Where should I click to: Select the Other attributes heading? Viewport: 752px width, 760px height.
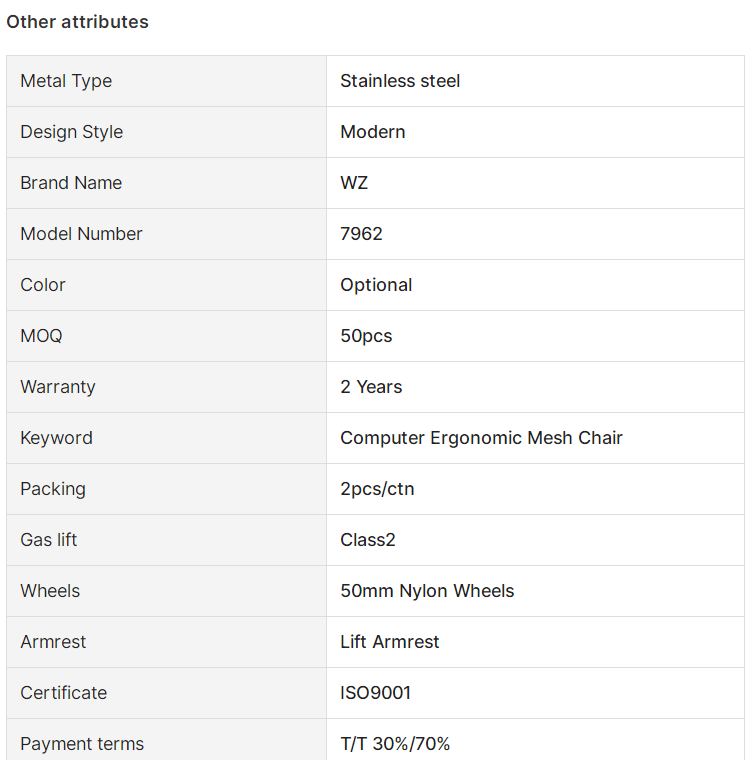77,22
